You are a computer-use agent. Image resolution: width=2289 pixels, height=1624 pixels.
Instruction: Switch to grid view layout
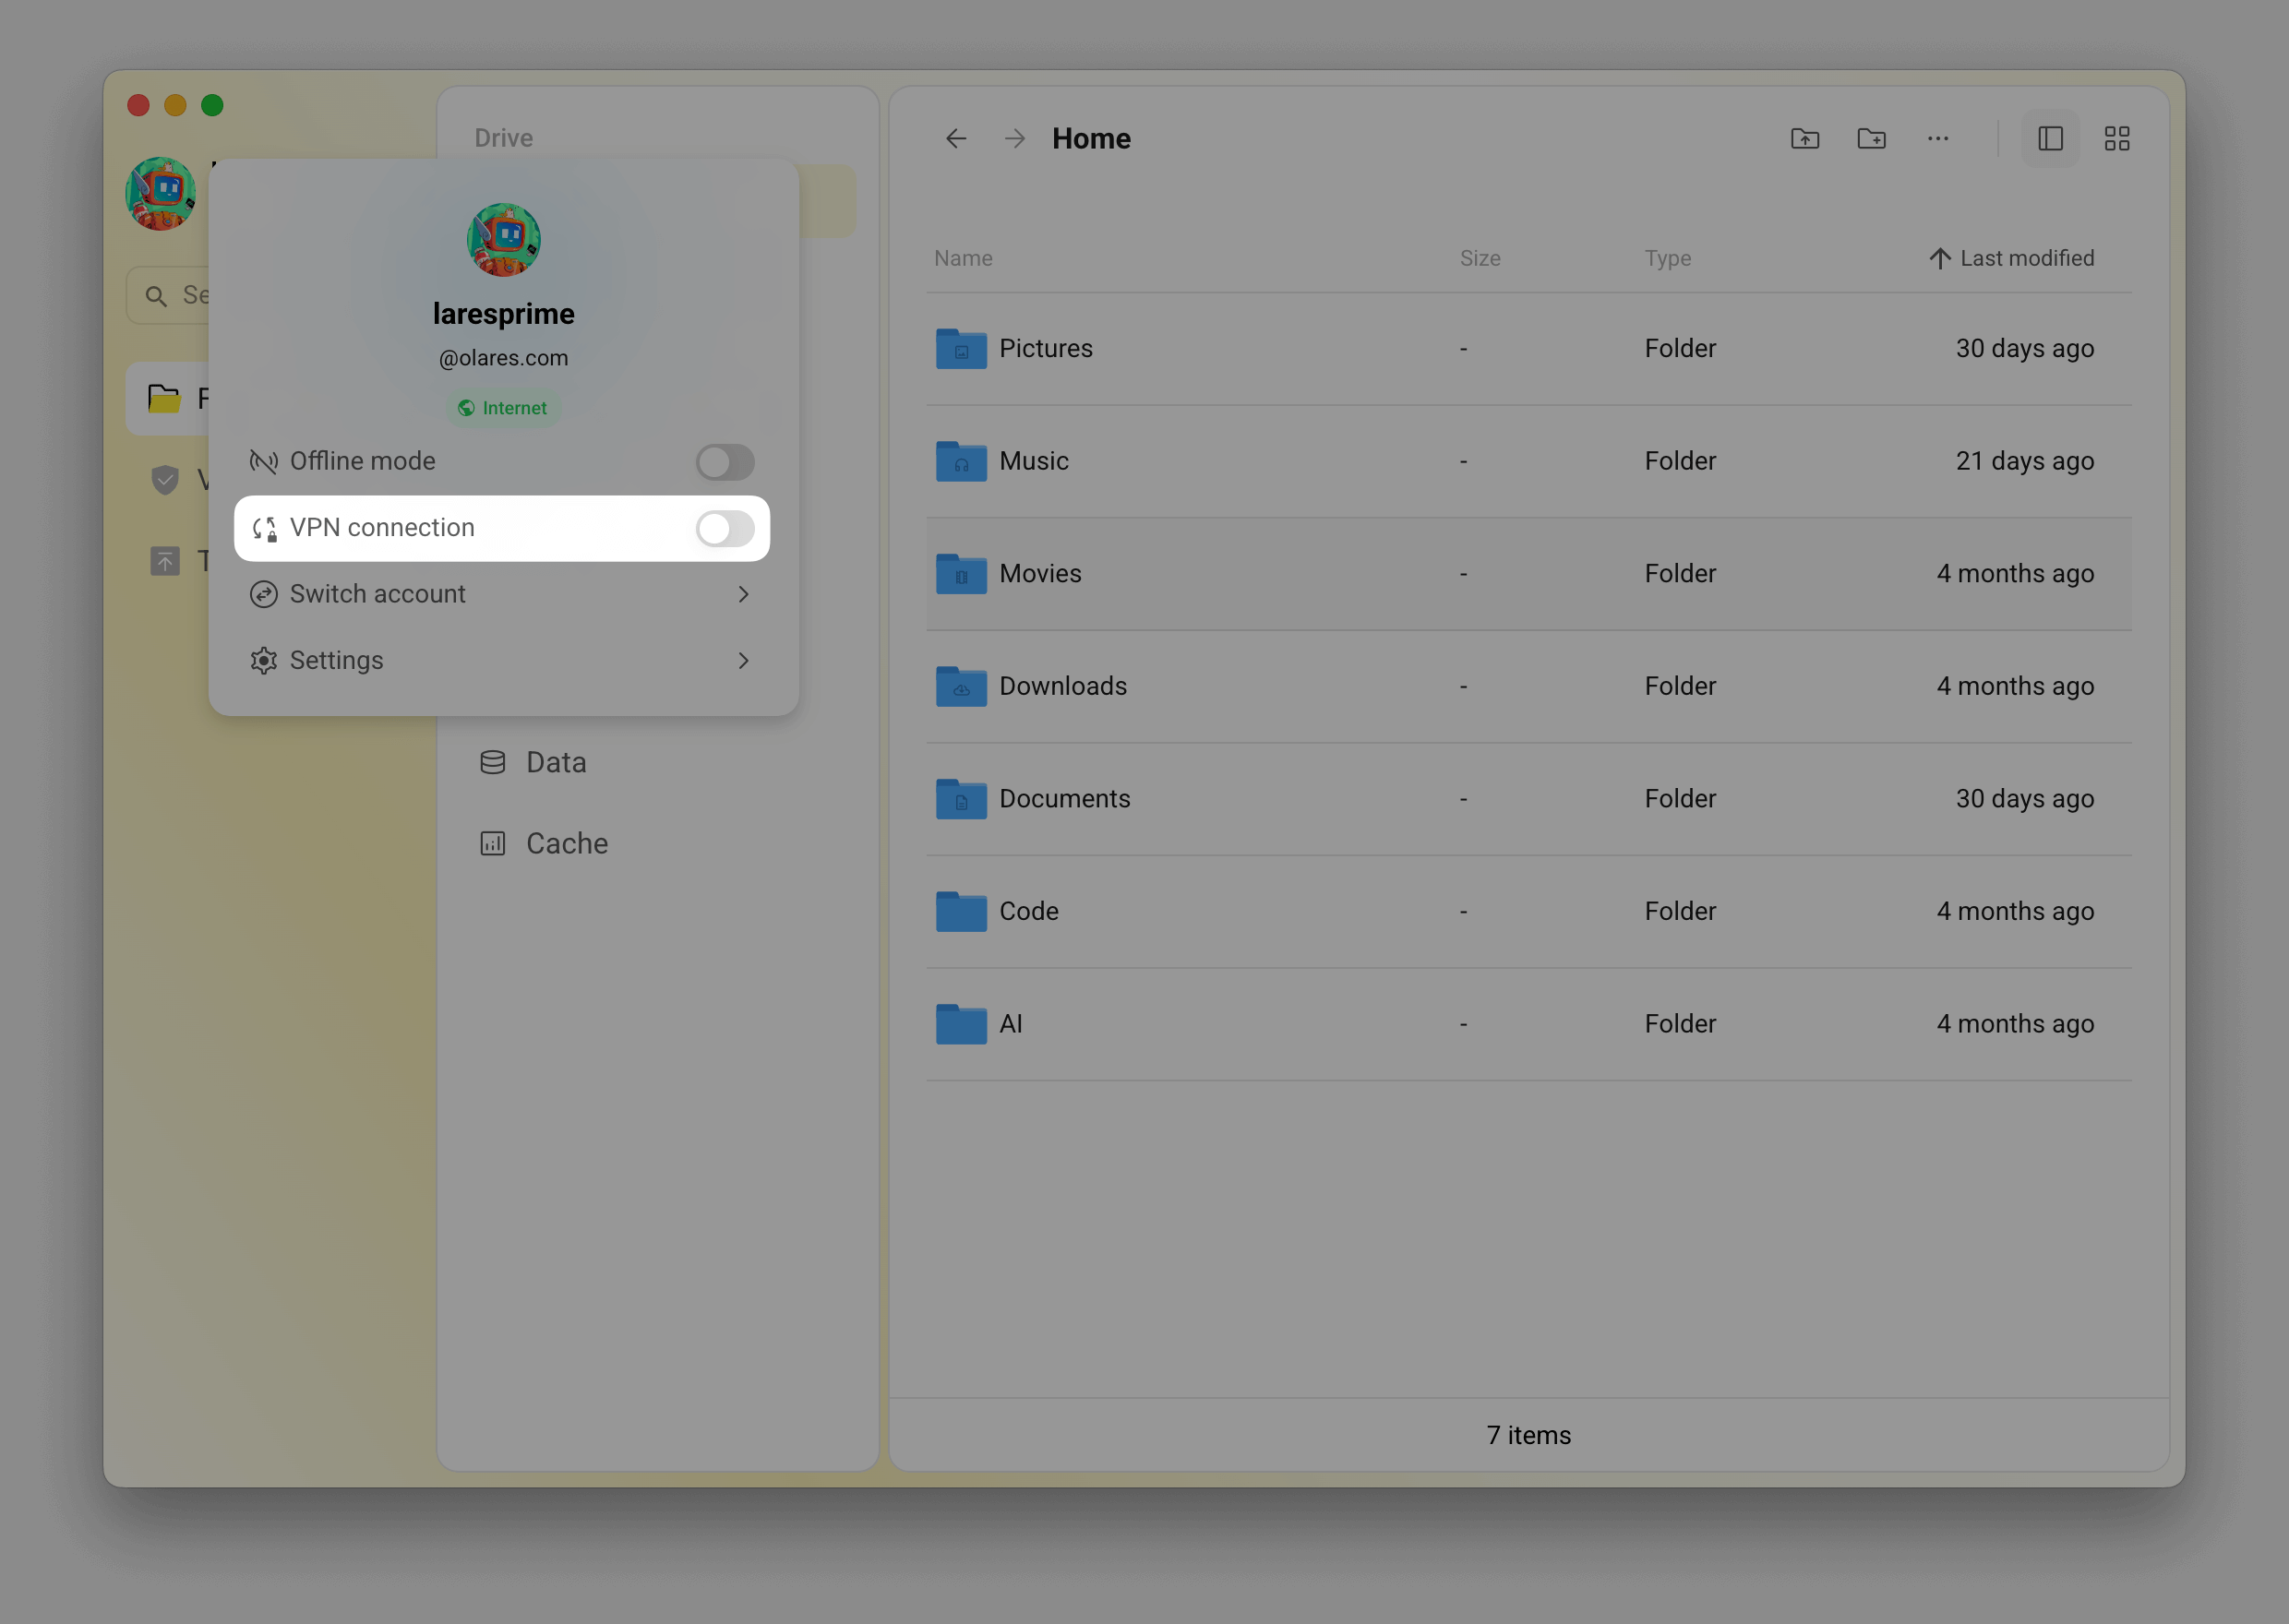tap(2116, 139)
